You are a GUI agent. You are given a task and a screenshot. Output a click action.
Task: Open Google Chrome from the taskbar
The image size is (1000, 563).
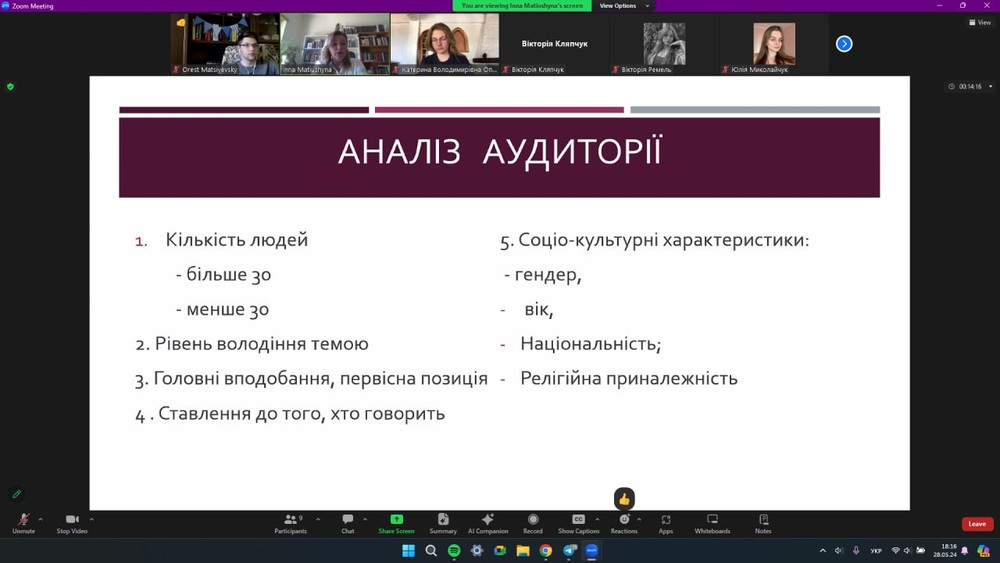click(x=546, y=551)
